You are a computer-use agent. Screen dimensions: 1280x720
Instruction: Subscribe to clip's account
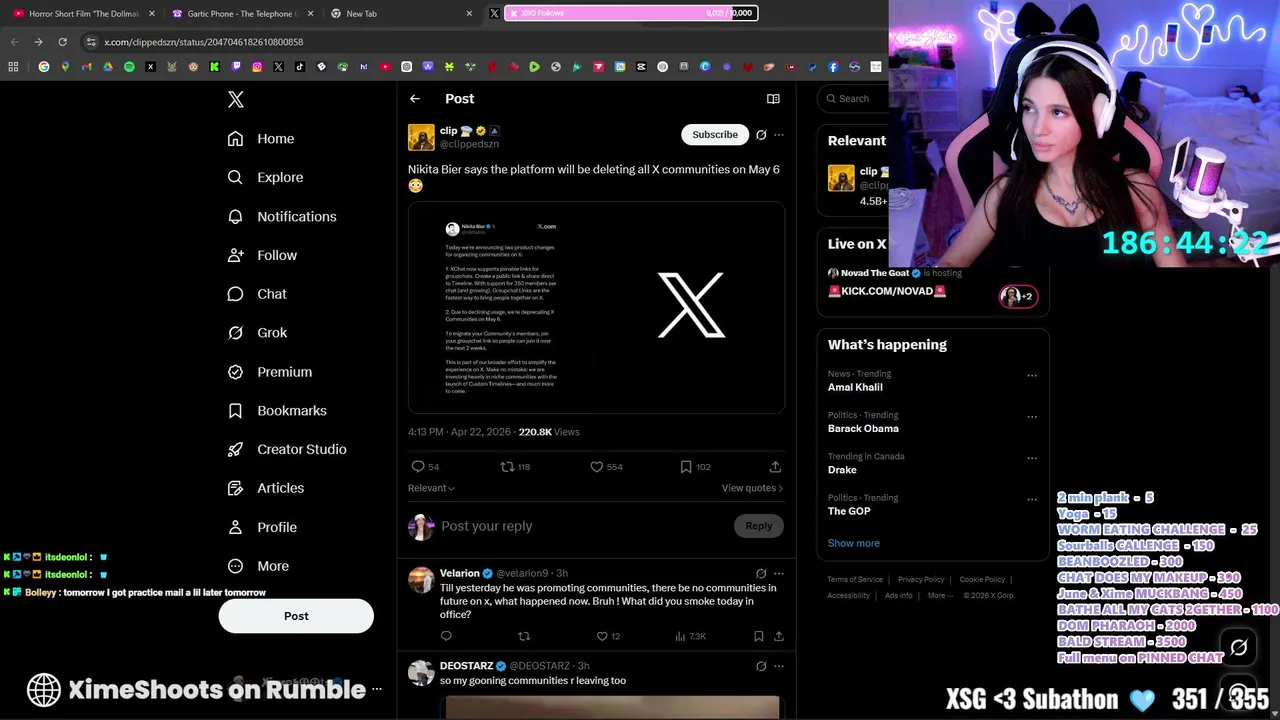point(715,135)
